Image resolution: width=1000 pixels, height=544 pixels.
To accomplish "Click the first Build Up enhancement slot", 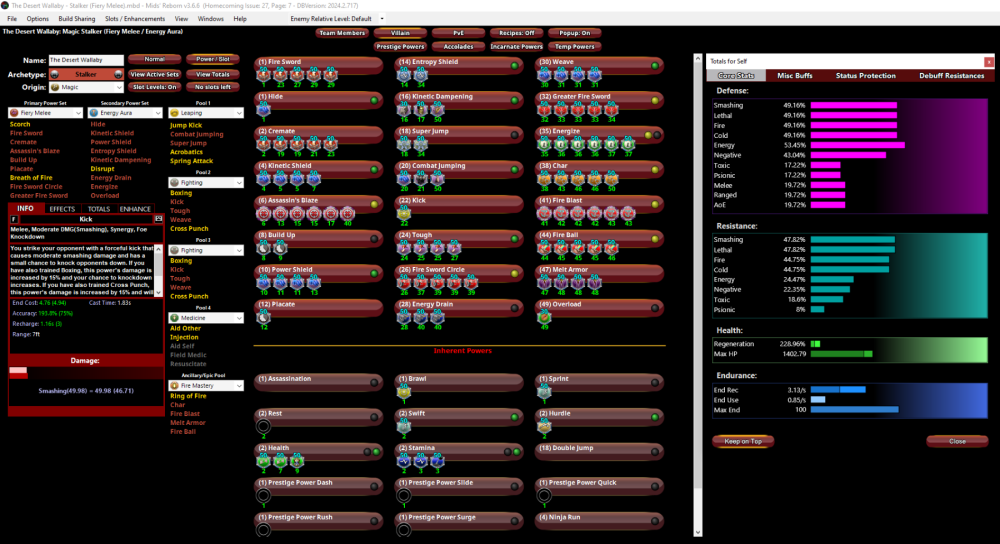I will point(263,247).
